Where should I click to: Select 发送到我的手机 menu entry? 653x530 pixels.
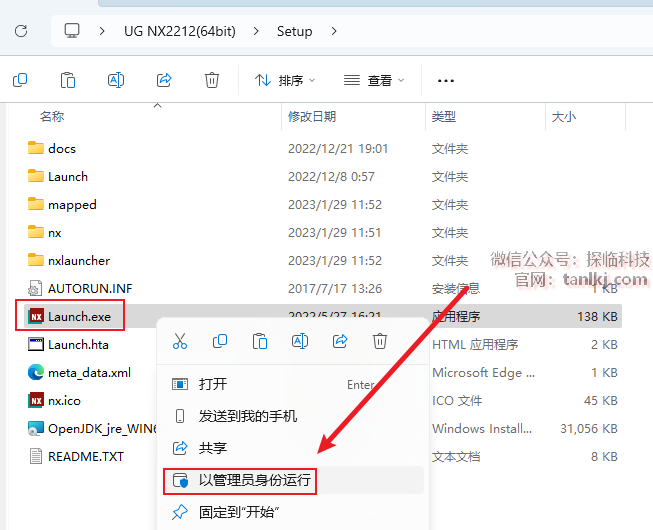247,416
